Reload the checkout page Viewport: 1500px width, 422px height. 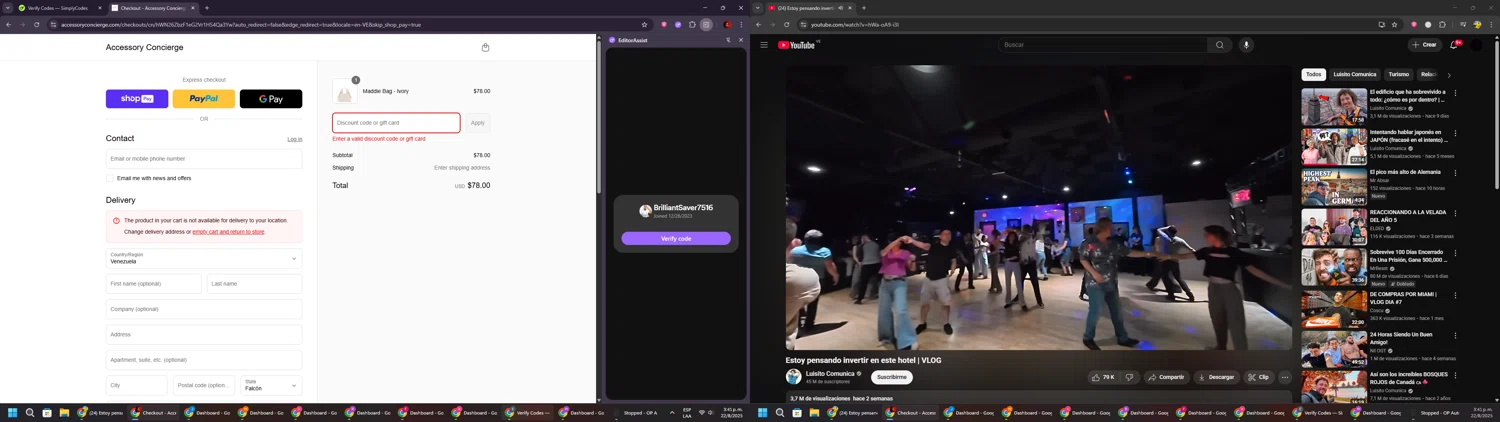click(36, 25)
